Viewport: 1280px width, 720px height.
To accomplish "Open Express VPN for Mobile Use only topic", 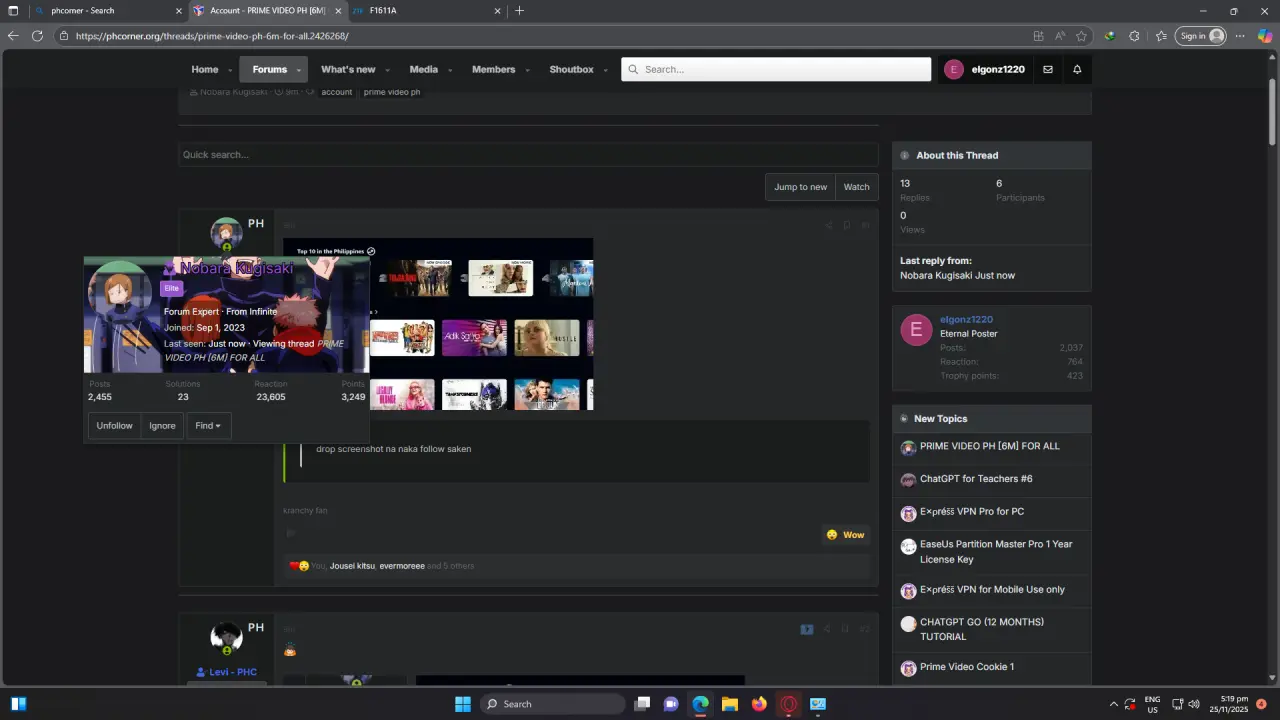I will [x=992, y=590].
